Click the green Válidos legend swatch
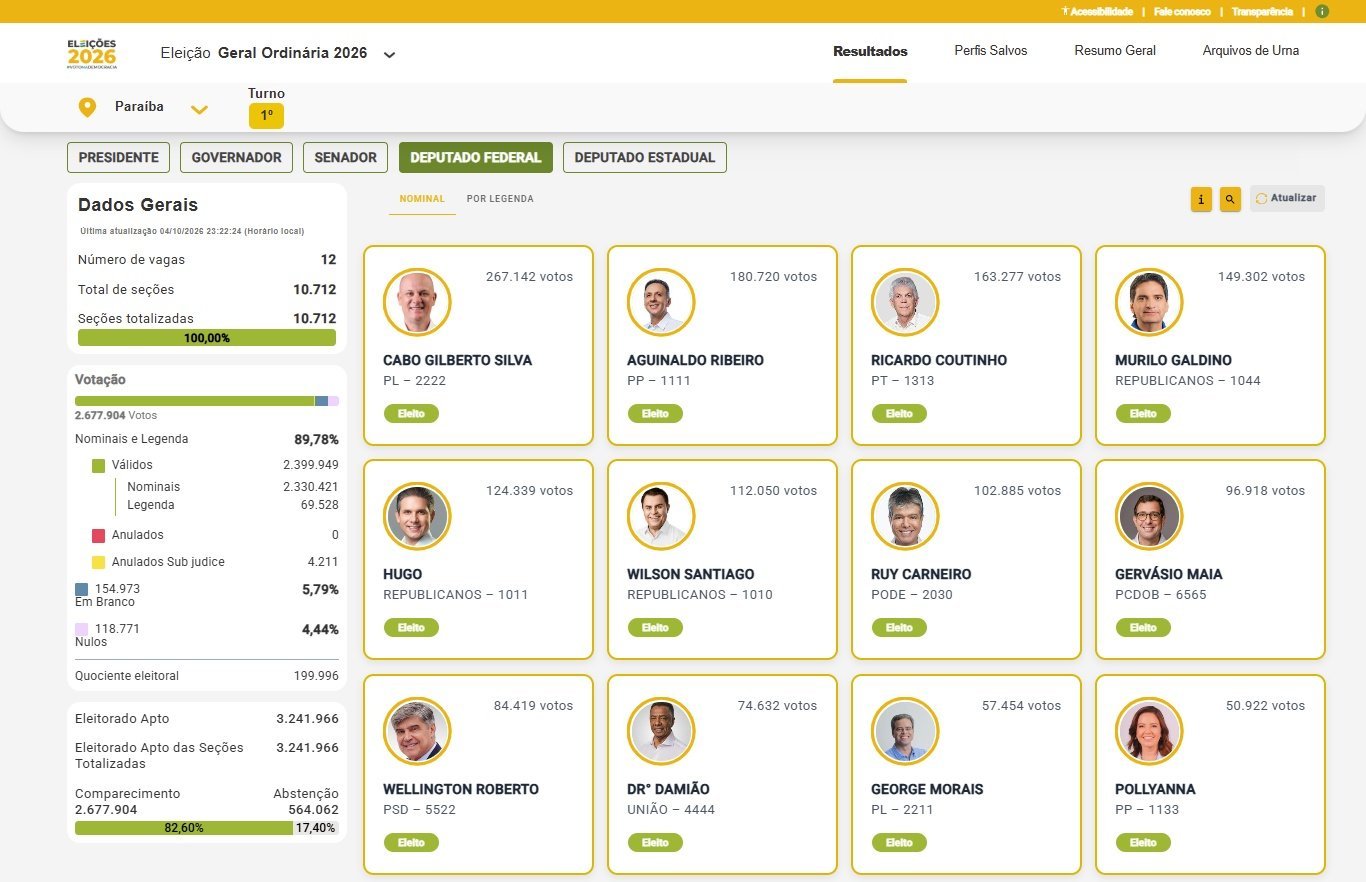This screenshot has width=1366, height=882. [x=98, y=465]
